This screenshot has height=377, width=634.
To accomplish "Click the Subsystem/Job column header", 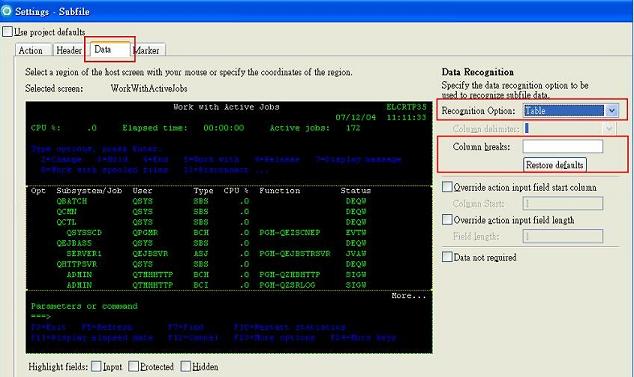I will [x=89, y=191].
